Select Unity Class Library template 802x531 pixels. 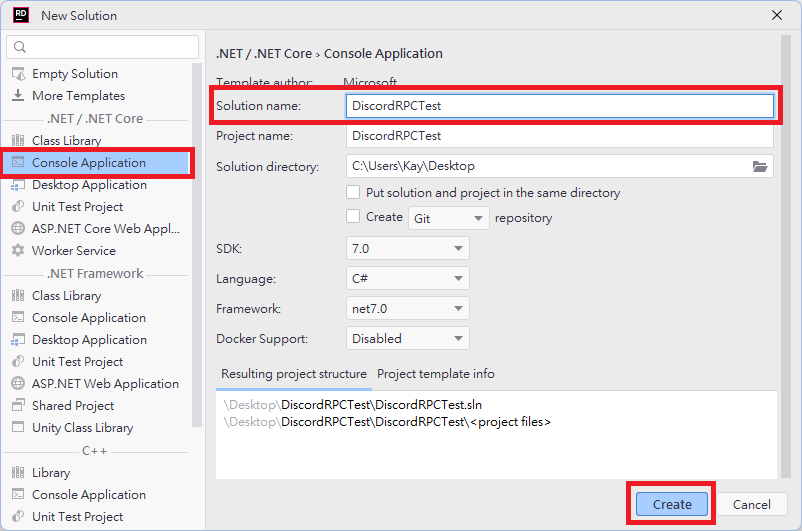[82, 428]
